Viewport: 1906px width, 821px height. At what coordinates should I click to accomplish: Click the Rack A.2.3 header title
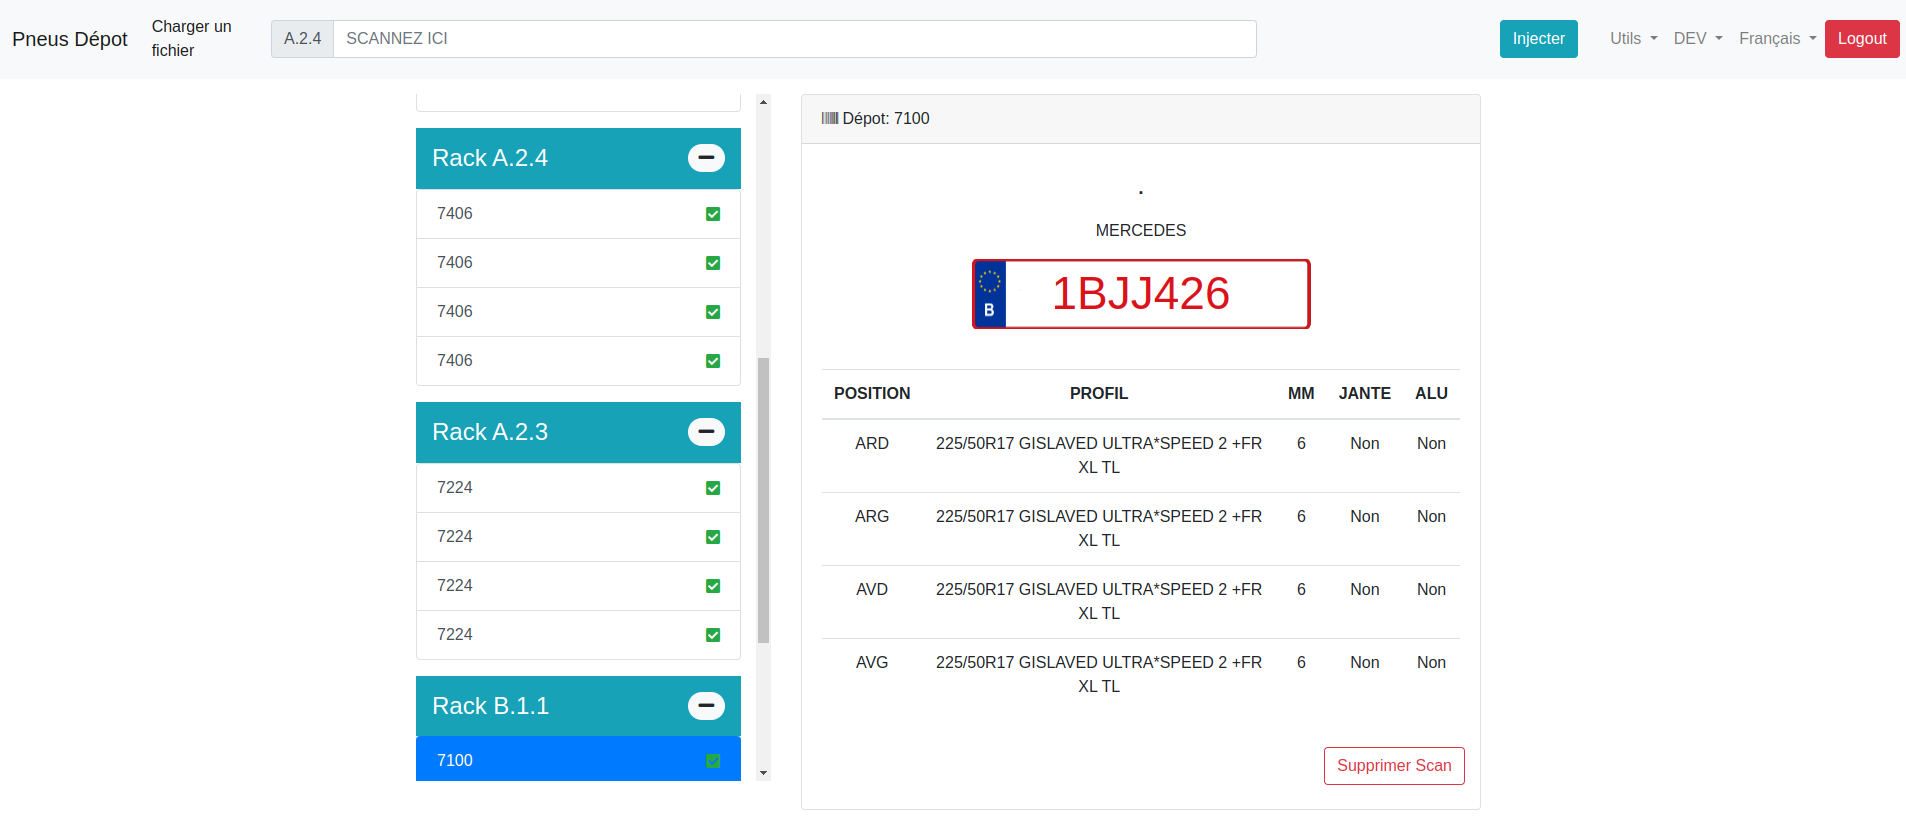point(490,432)
